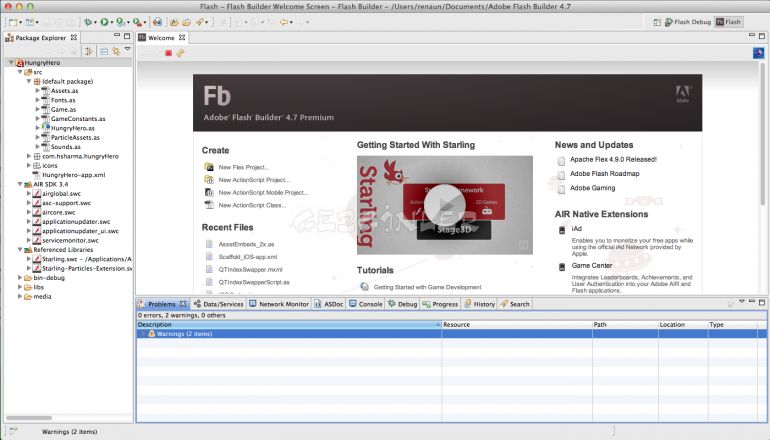The height and width of the screenshot is (440, 770).
Task: Switch to Flash Debug perspective
Action: coord(688,22)
